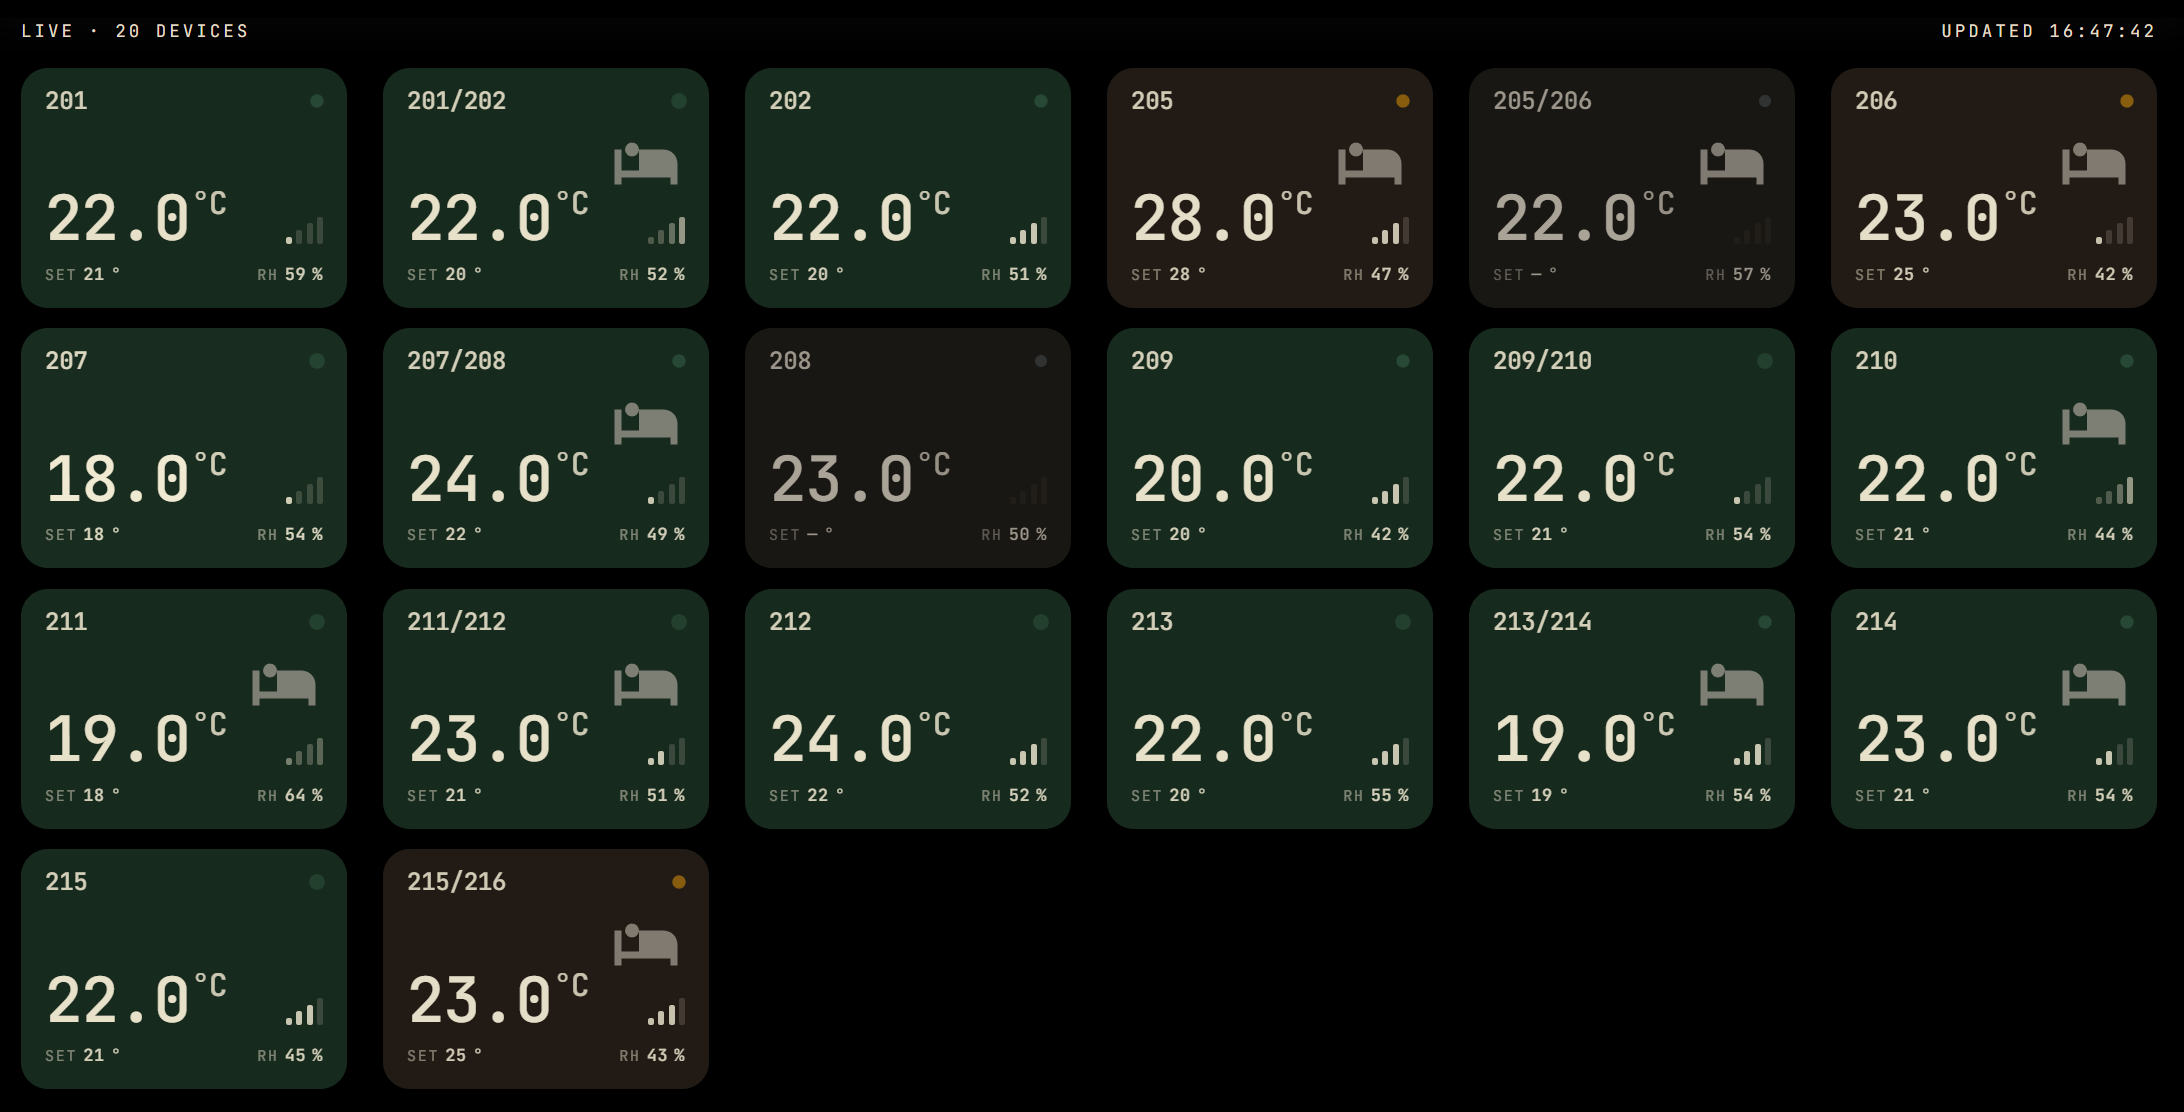Viewport: 2184px width, 1112px height.
Task: Click the LIVE · 20 DEVICES header
Action: tap(135, 31)
